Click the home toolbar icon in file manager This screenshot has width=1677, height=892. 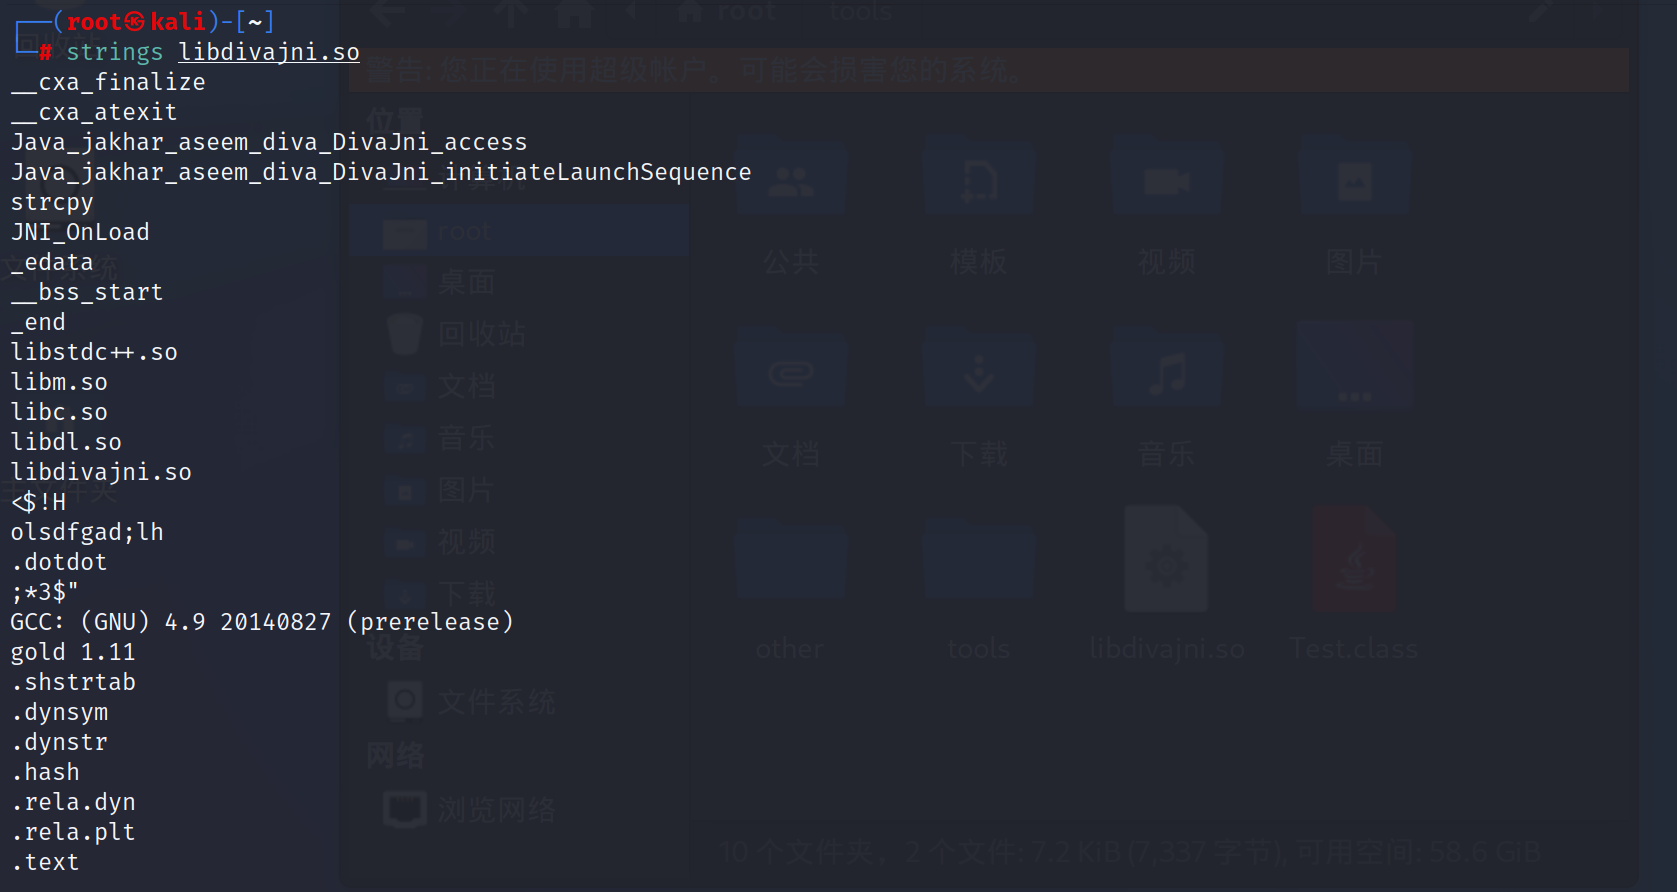[x=574, y=13]
